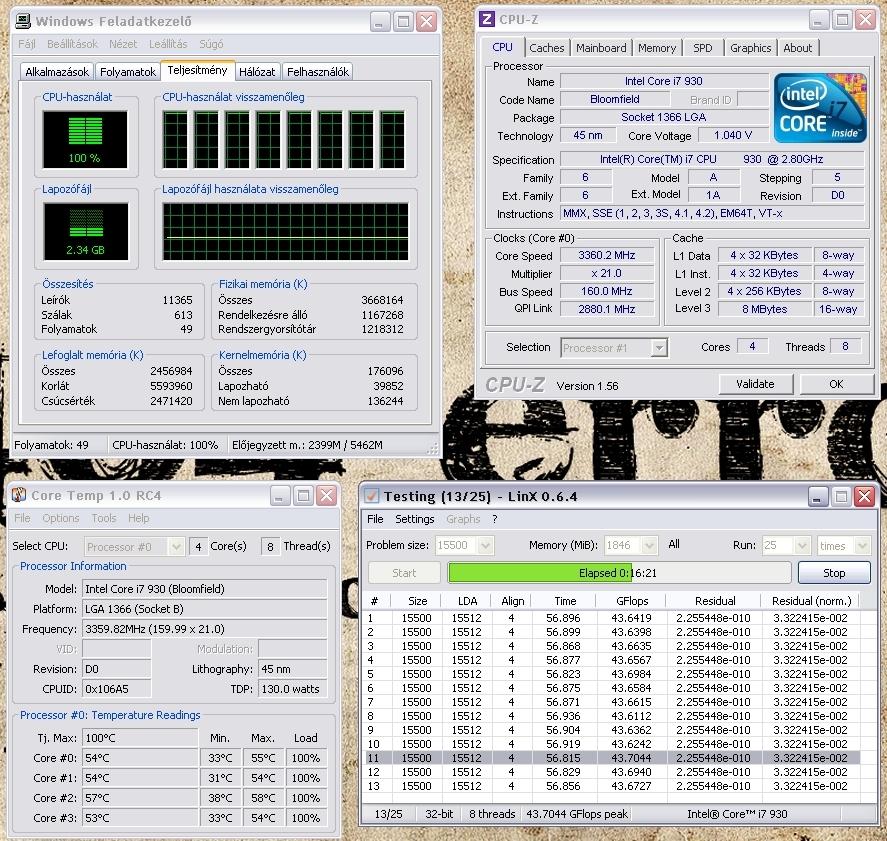Open the Memory tab in CPU-Z
The height and width of the screenshot is (841, 887).
tap(657, 48)
